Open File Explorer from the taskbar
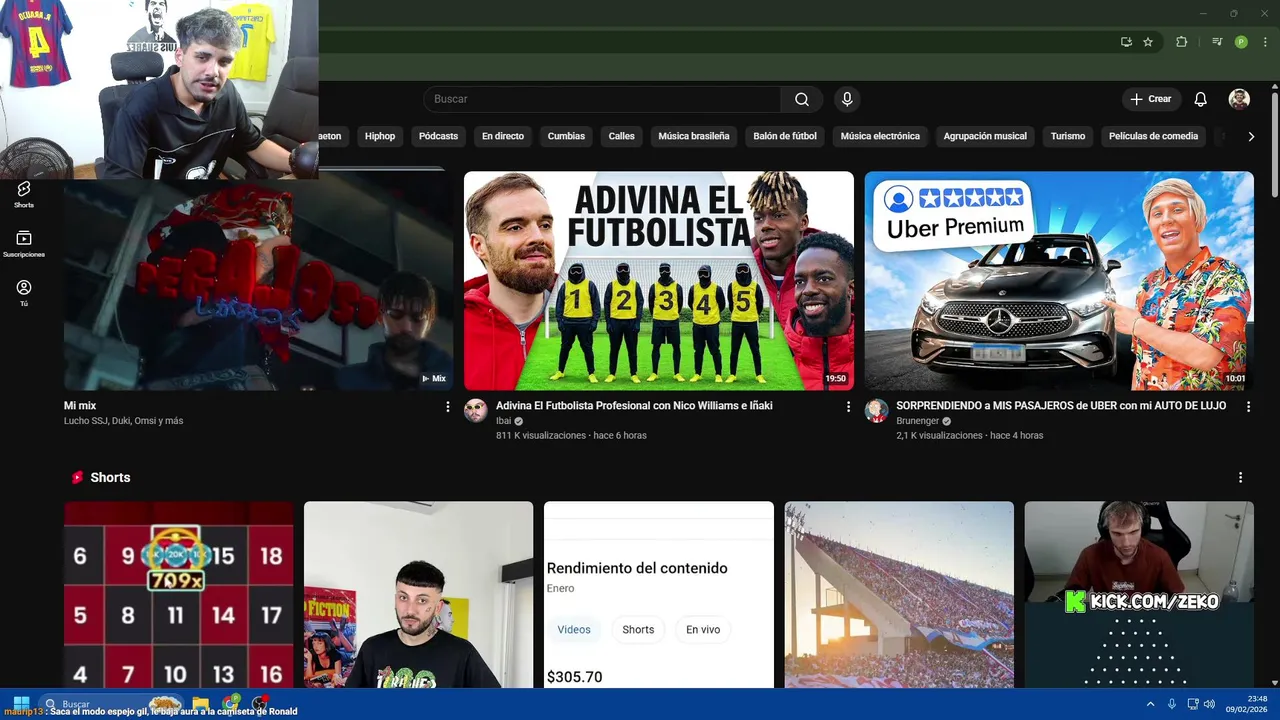The height and width of the screenshot is (720, 1280). coord(200,704)
